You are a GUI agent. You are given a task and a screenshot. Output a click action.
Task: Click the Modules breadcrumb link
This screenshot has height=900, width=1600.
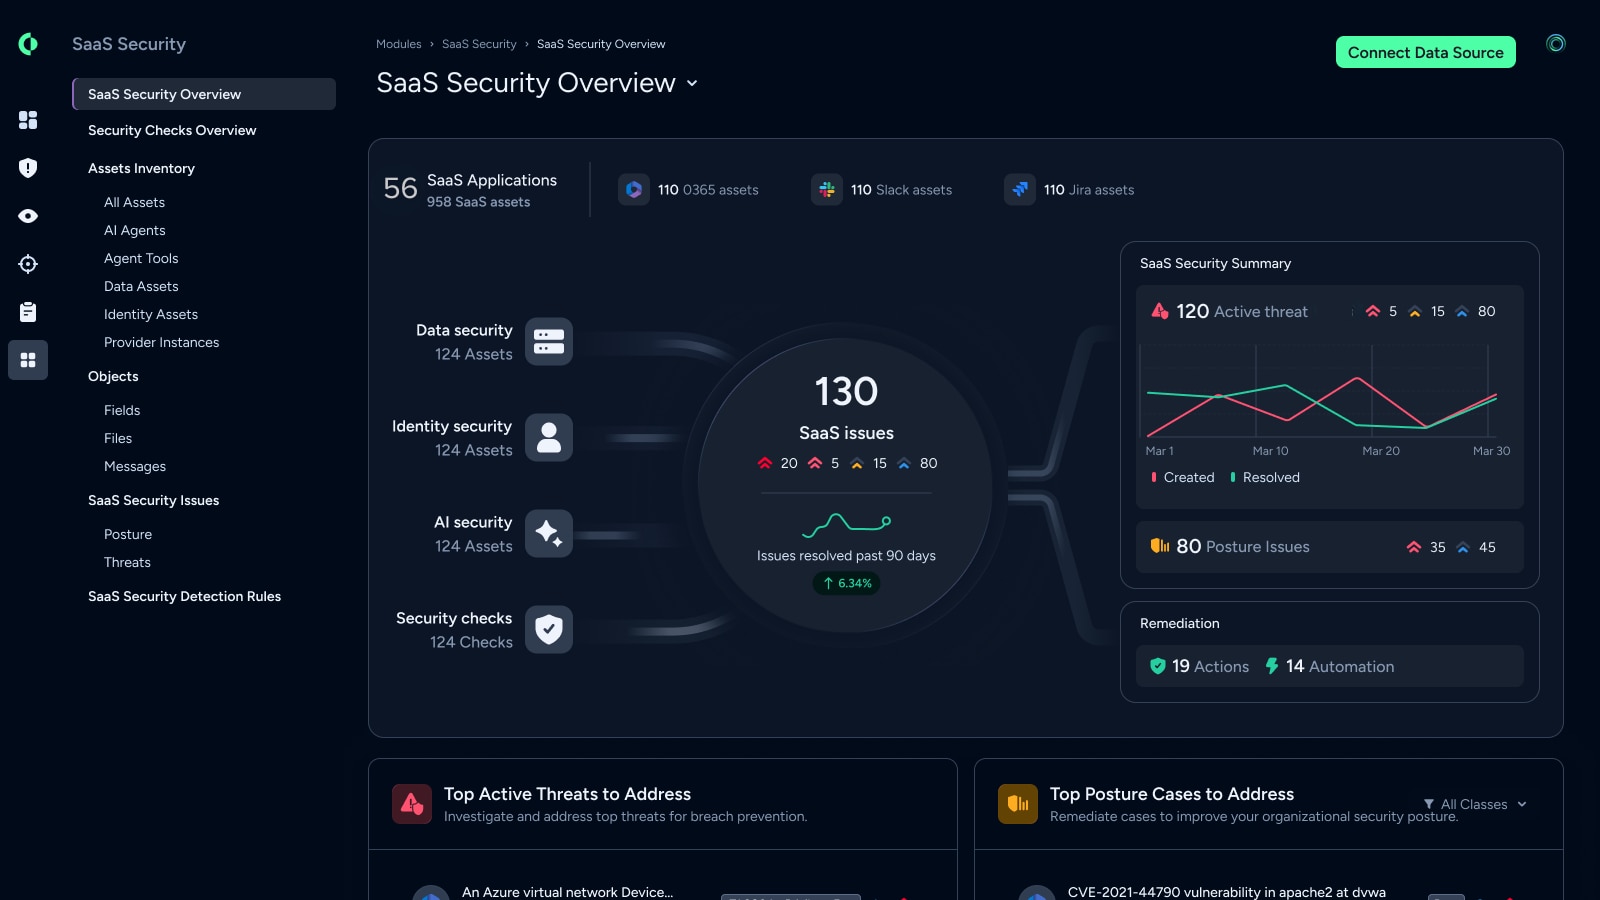(x=398, y=44)
